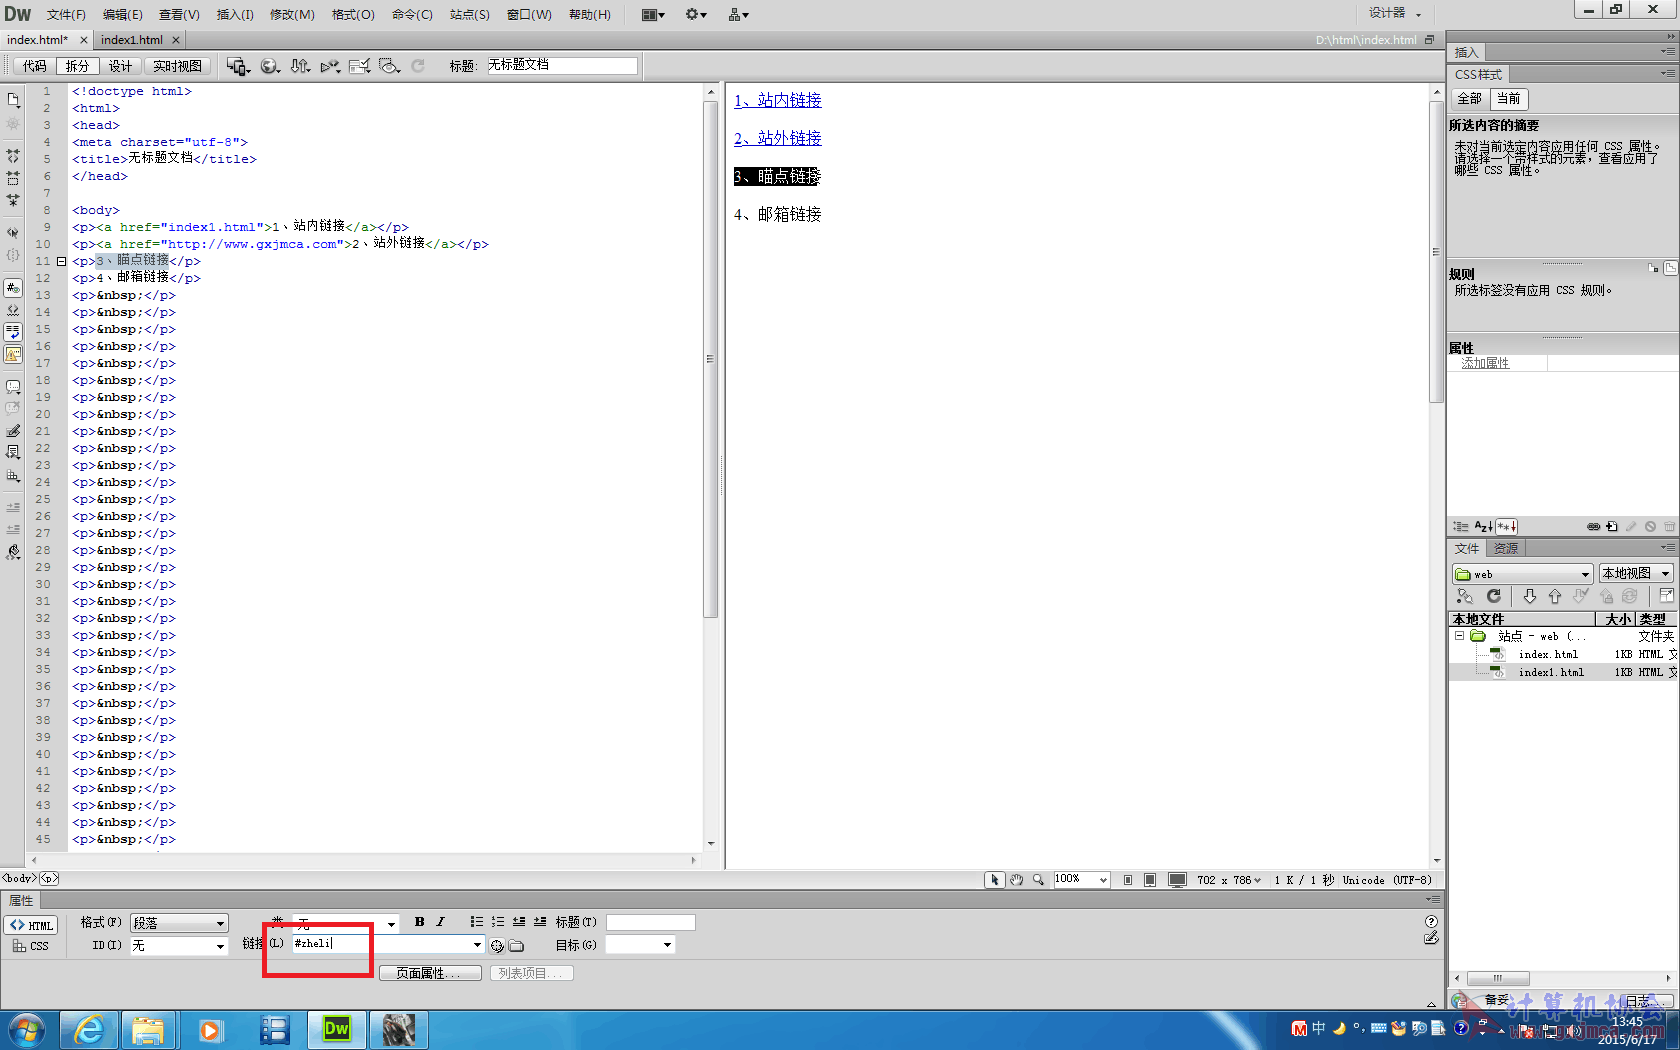The width and height of the screenshot is (1680, 1050).
Task: Click the preview in browser globe icon
Action: click(x=270, y=66)
